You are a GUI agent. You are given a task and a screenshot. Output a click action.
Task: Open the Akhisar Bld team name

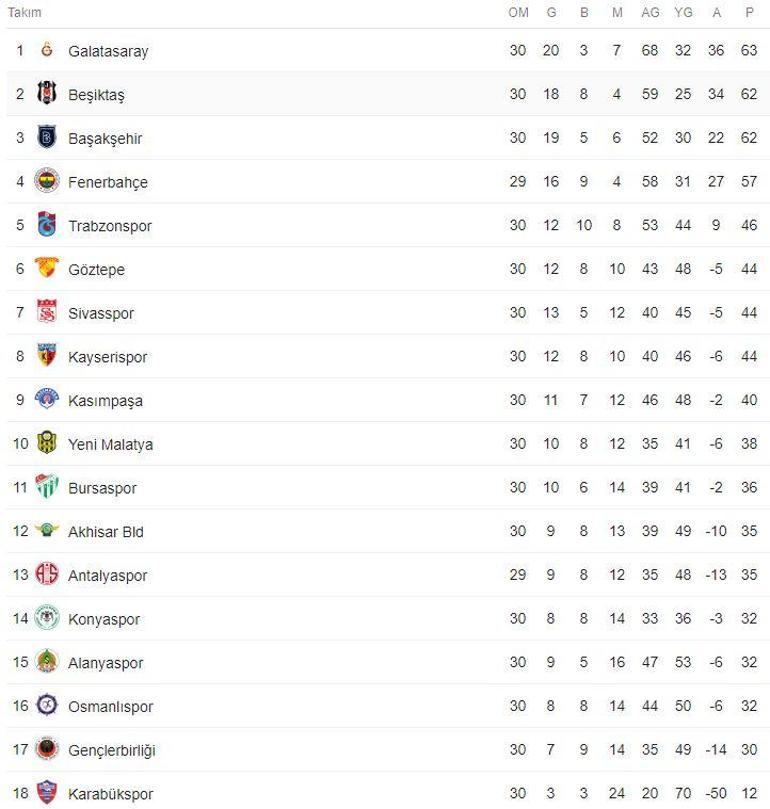point(105,531)
